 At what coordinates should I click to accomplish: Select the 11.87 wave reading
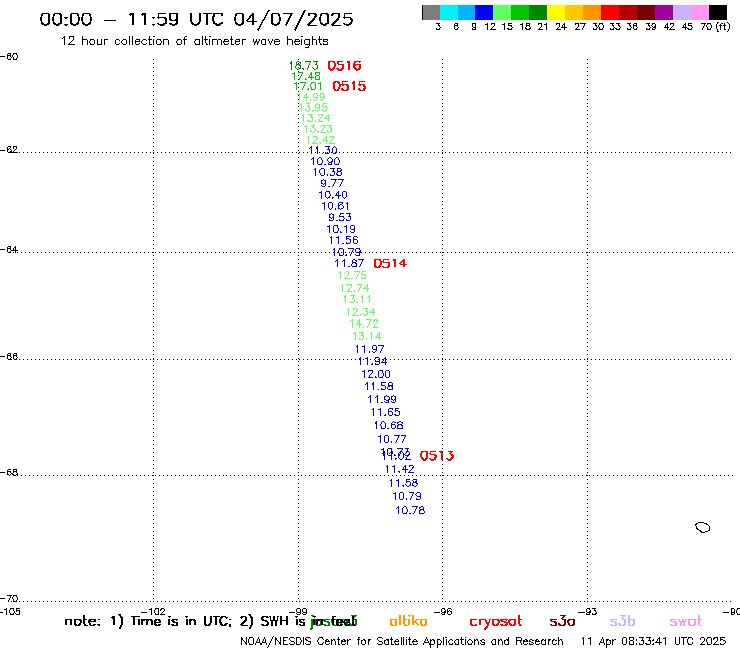349,263
